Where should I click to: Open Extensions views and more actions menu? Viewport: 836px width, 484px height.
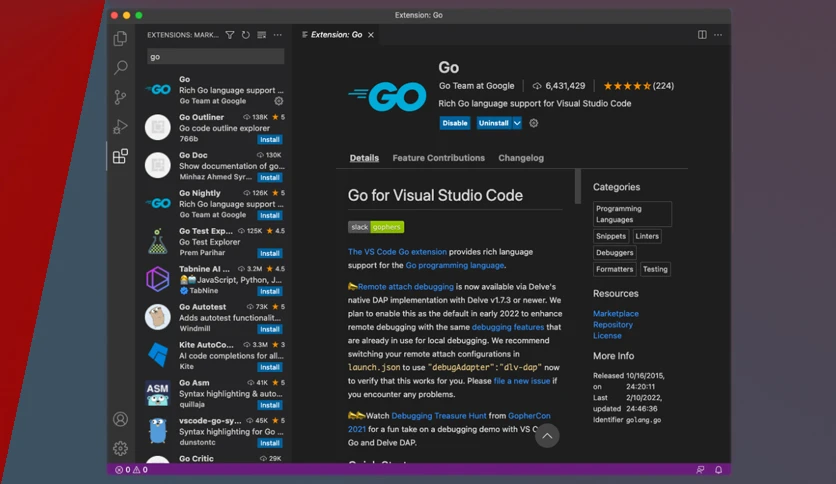(x=278, y=35)
